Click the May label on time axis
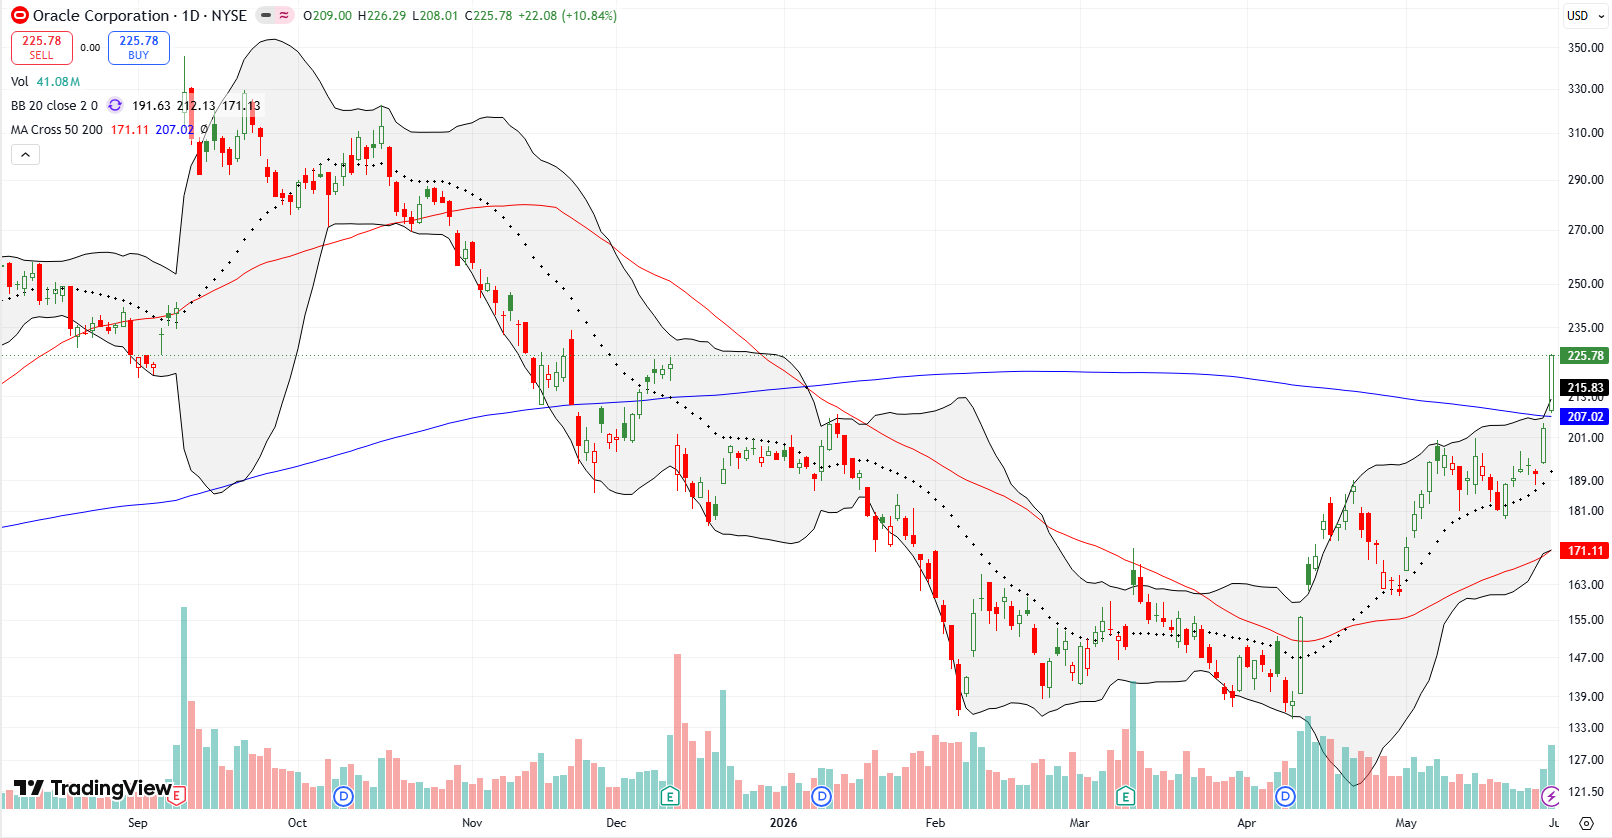This screenshot has width=1612, height=838. tap(1406, 823)
